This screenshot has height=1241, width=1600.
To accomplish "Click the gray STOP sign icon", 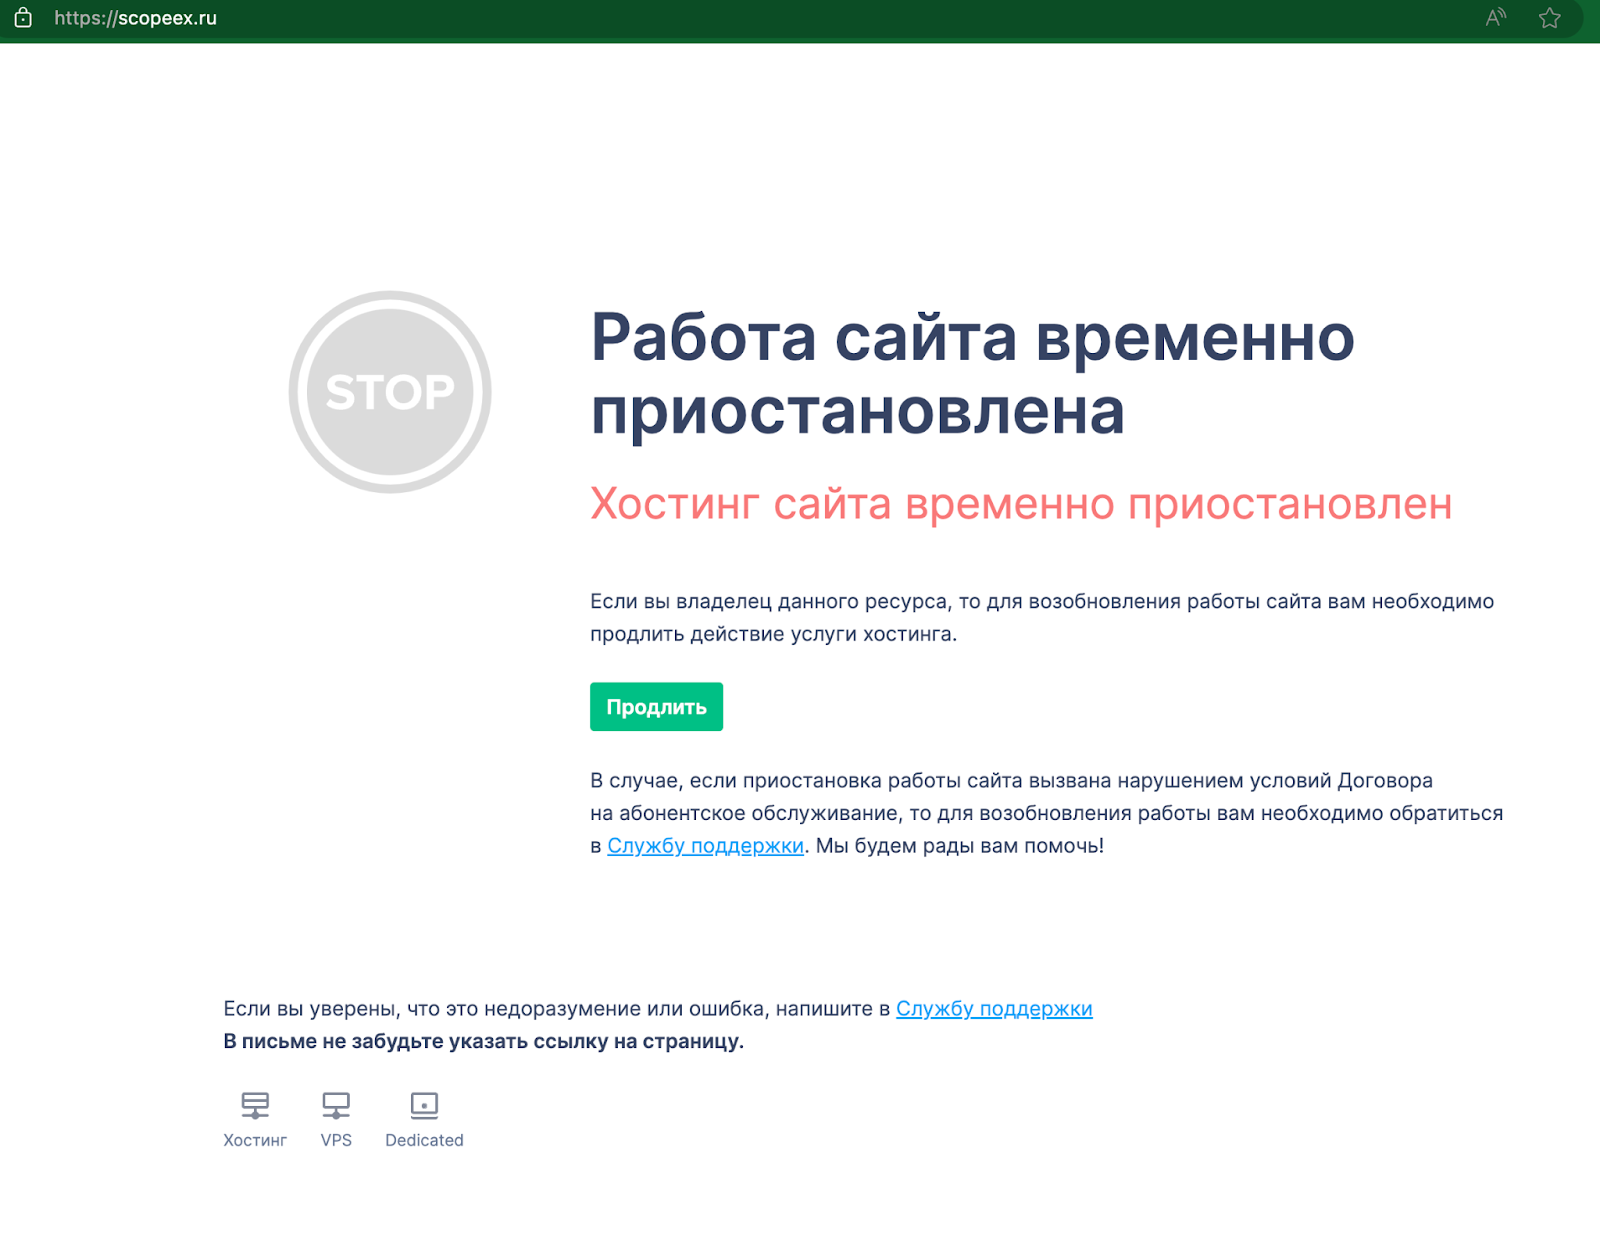I will pyautogui.click(x=390, y=392).
